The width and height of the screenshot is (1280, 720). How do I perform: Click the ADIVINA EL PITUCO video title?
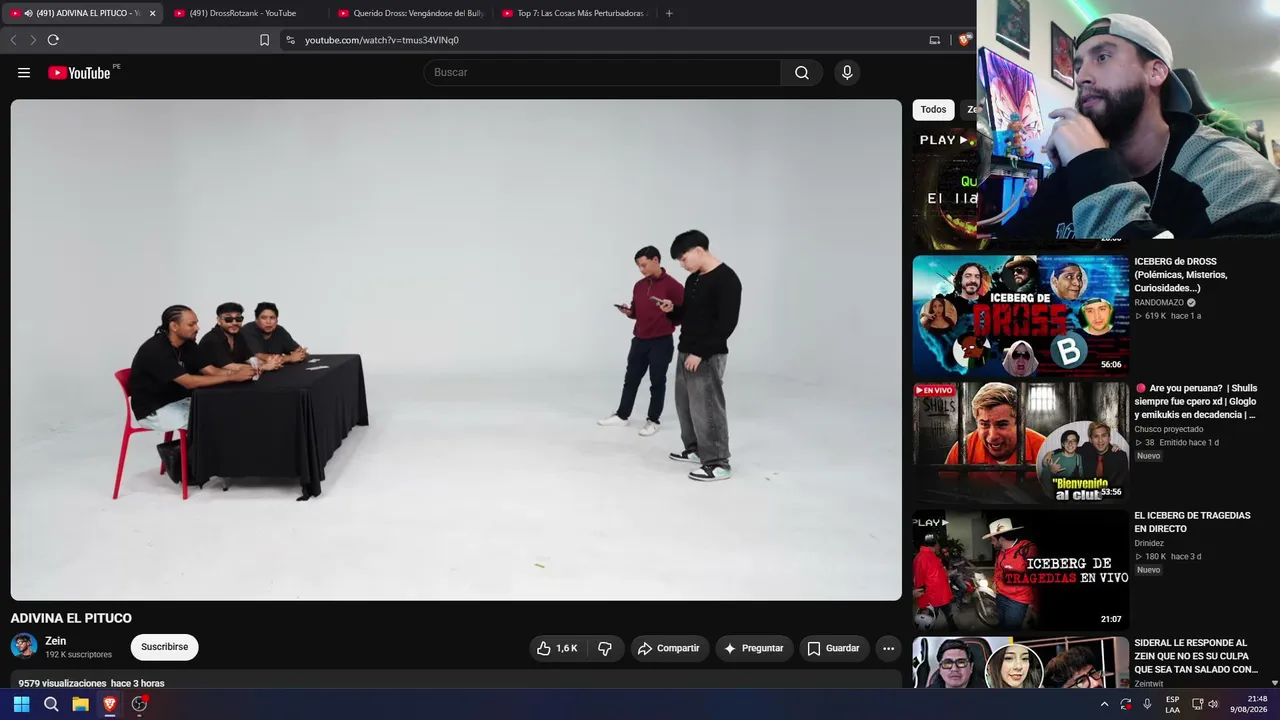tap(71, 618)
